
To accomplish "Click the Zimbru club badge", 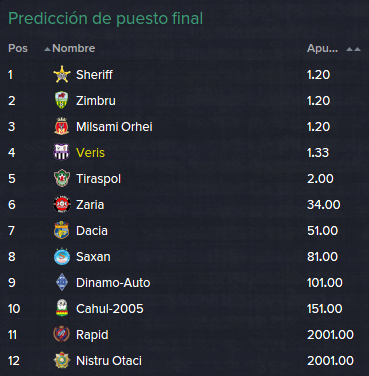I will [62, 100].
